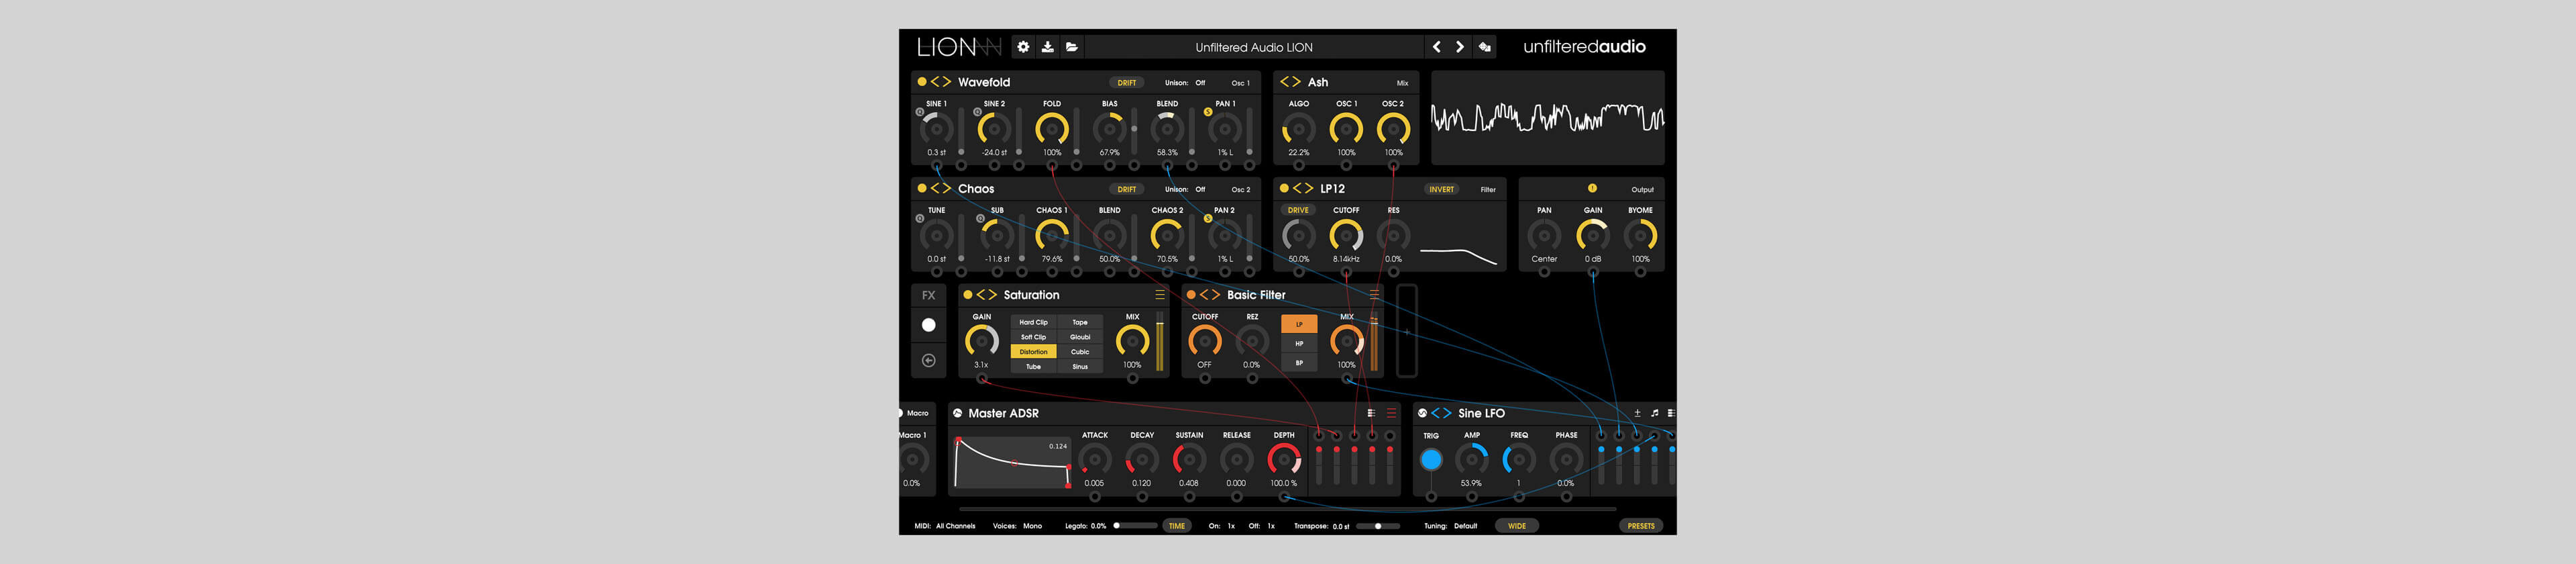The image size is (2576, 564).
Task: Add FX slot with plus placeholder
Action: [1406, 332]
